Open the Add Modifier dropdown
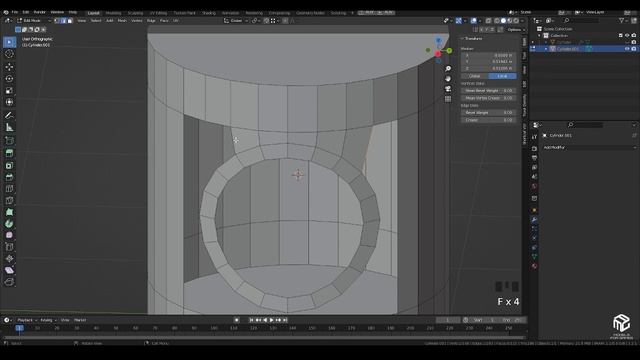The width and height of the screenshot is (640, 360). [589, 147]
